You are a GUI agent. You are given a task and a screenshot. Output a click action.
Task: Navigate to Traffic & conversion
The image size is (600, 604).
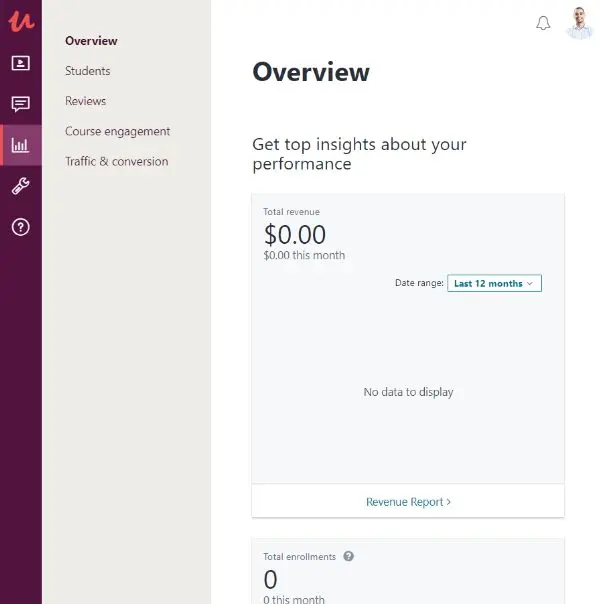tap(116, 161)
